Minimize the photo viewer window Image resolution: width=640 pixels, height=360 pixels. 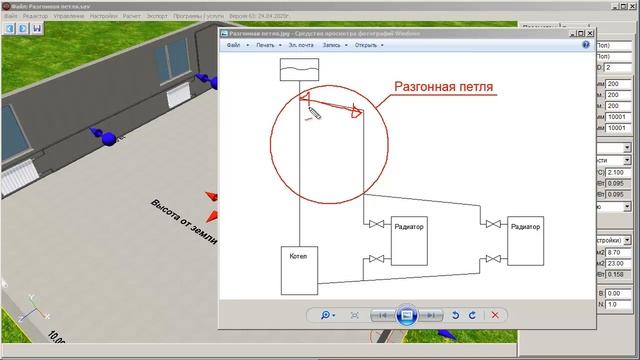tap(573, 33)
